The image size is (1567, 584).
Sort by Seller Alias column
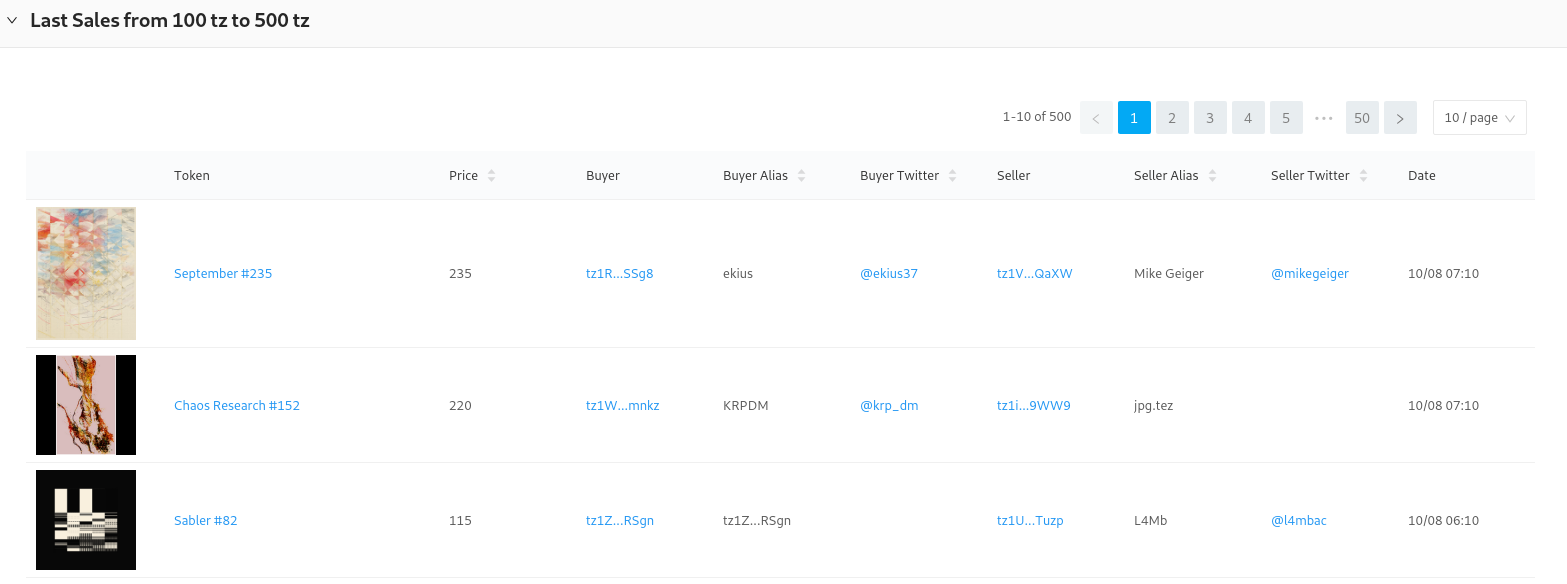pos(1212,176)
